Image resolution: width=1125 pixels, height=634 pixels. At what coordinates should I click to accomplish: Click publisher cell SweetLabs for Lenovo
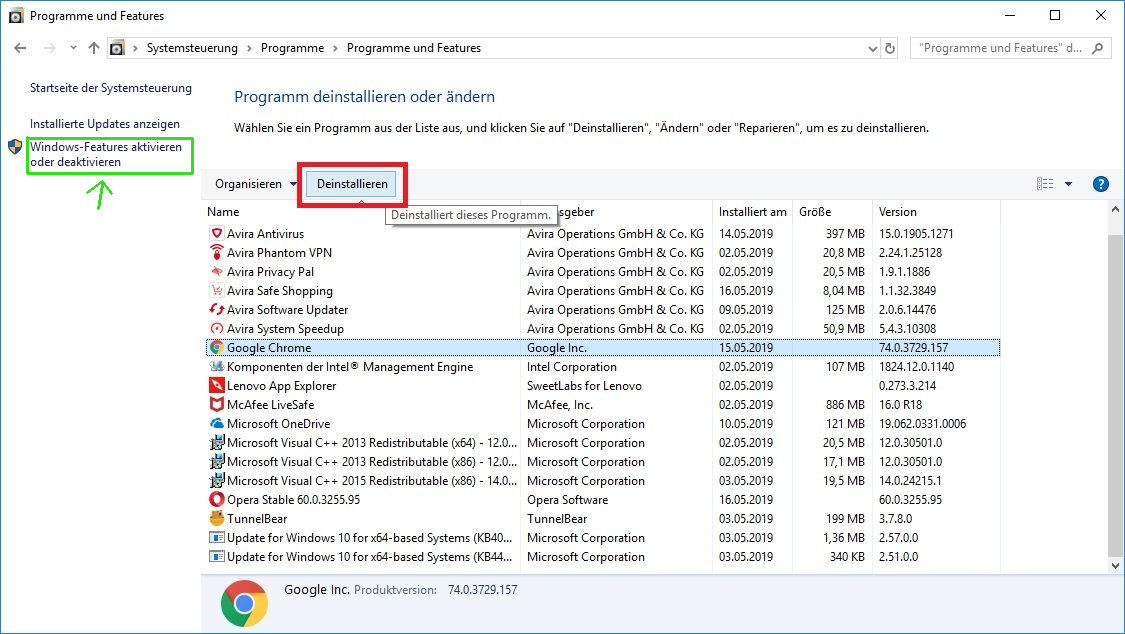click(x=584, y=386)
